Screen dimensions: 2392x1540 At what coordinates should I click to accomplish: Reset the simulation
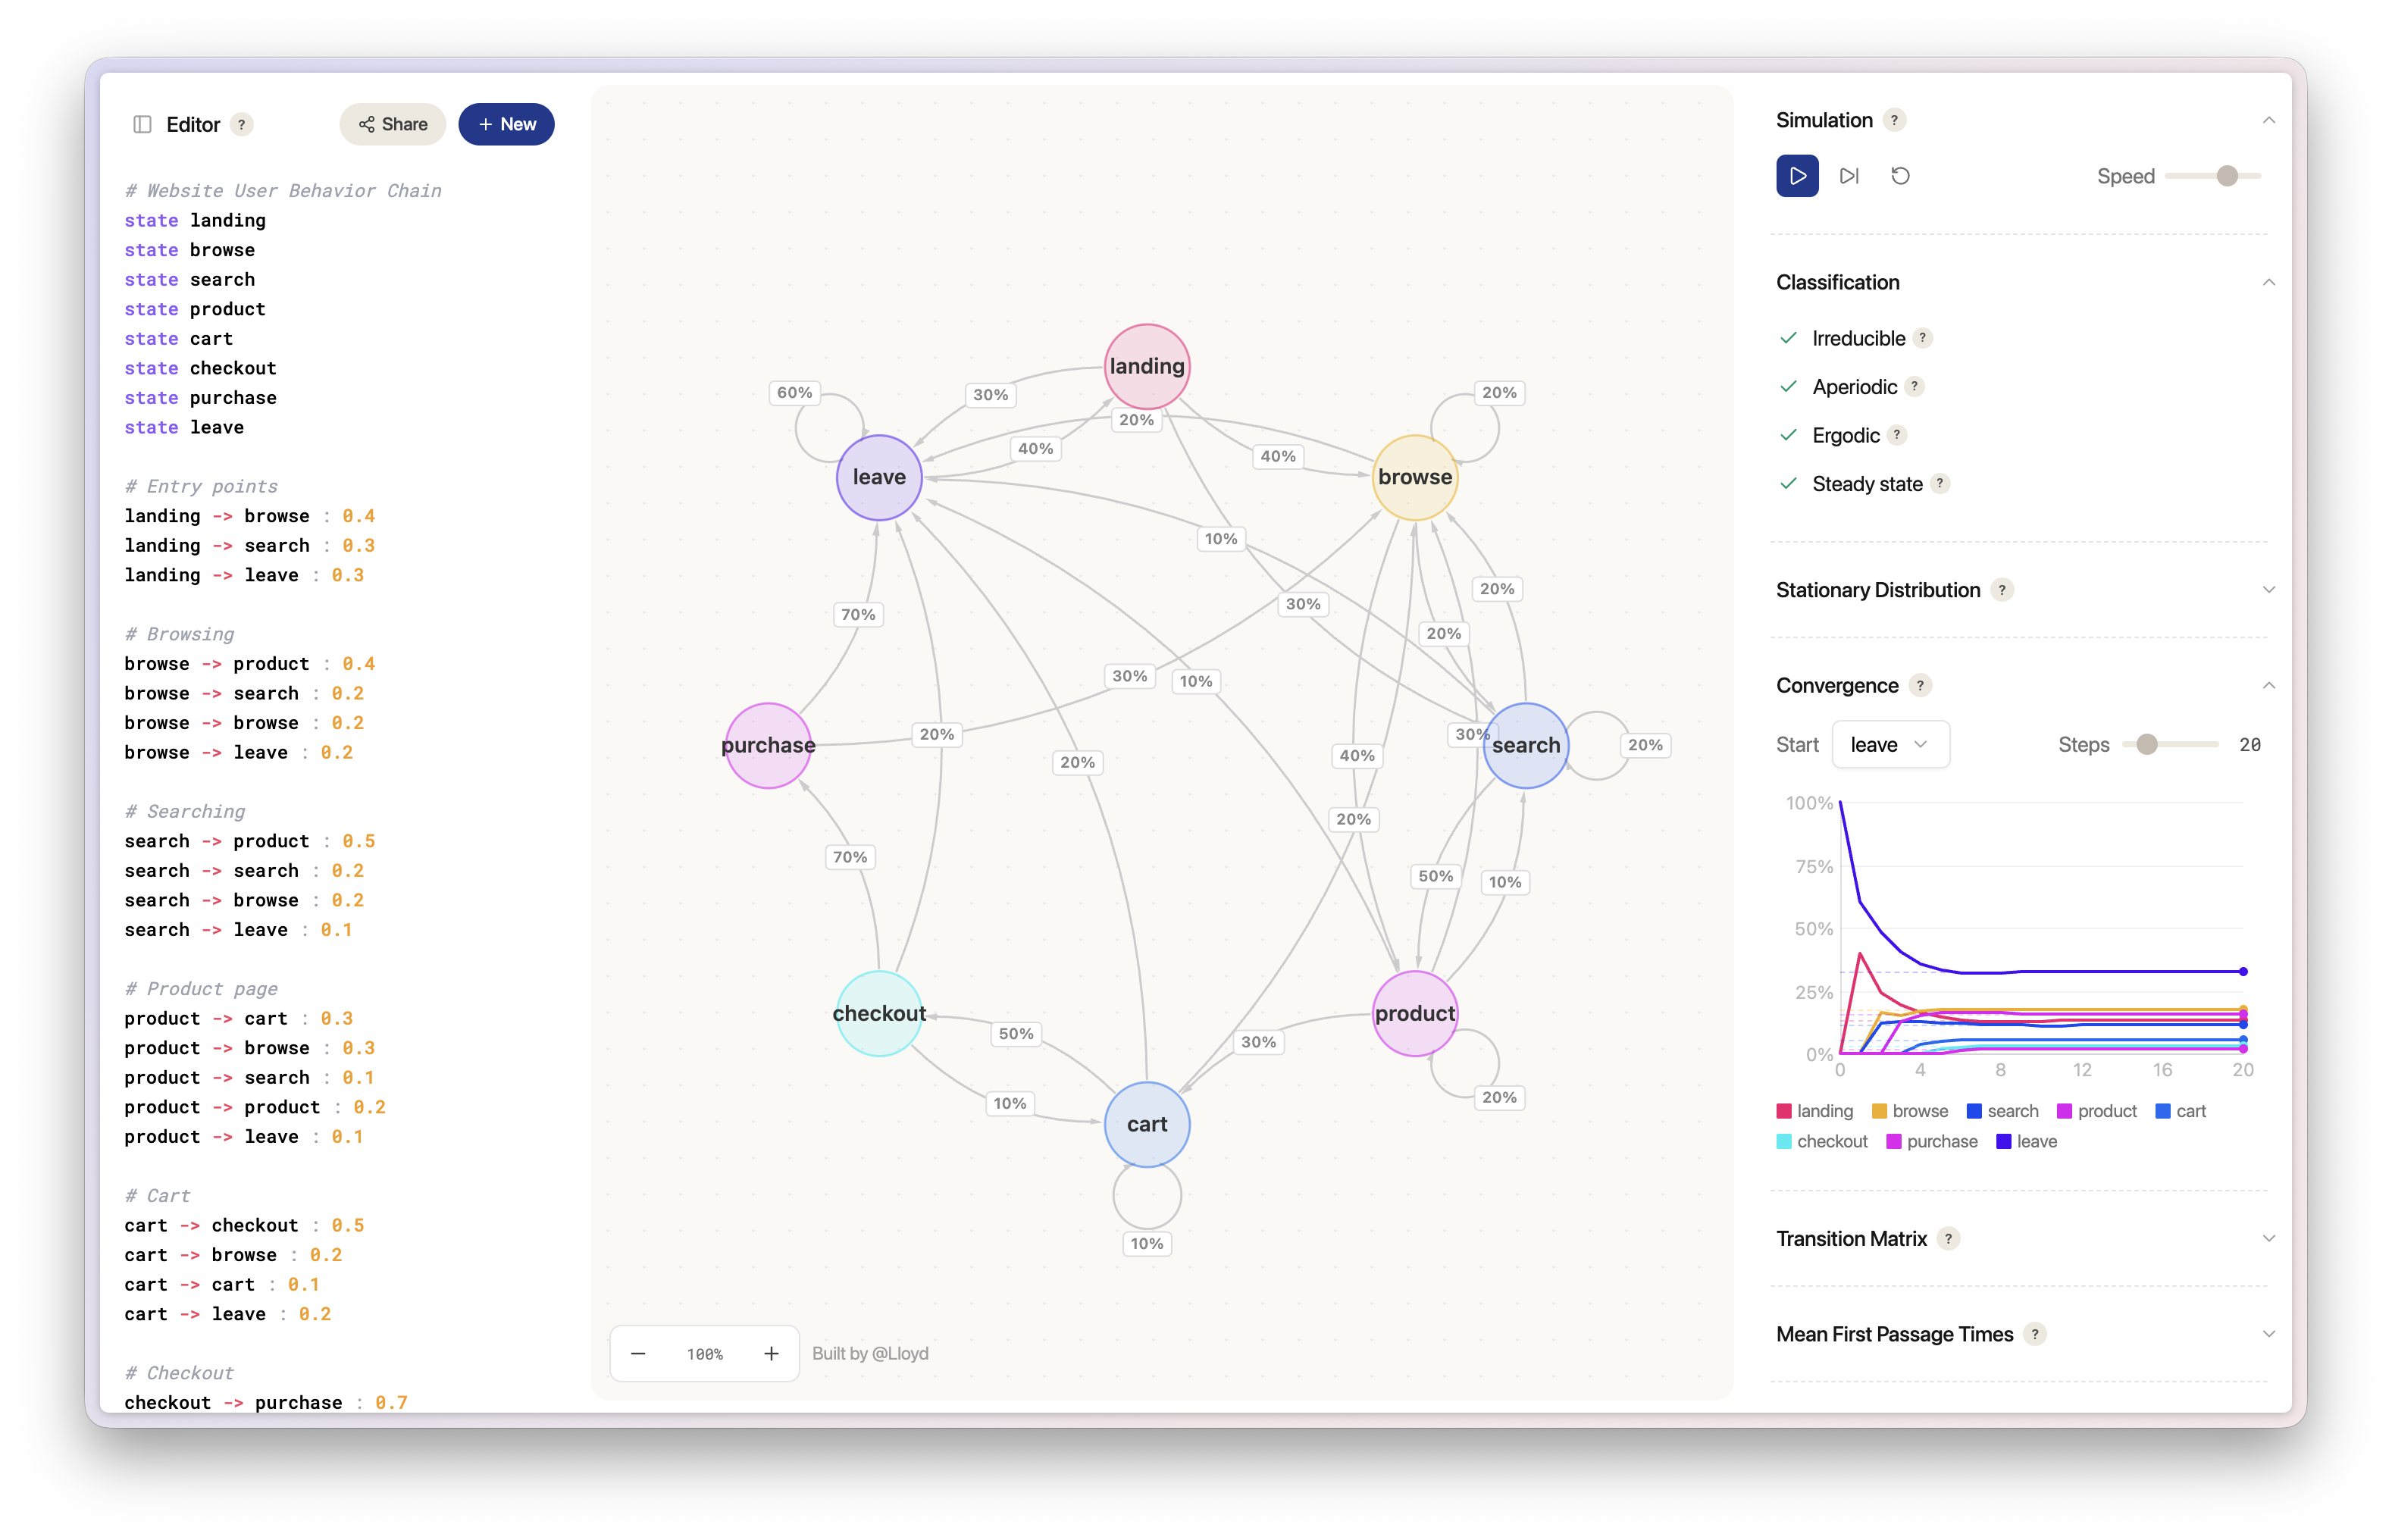(x=1901, y=175)
